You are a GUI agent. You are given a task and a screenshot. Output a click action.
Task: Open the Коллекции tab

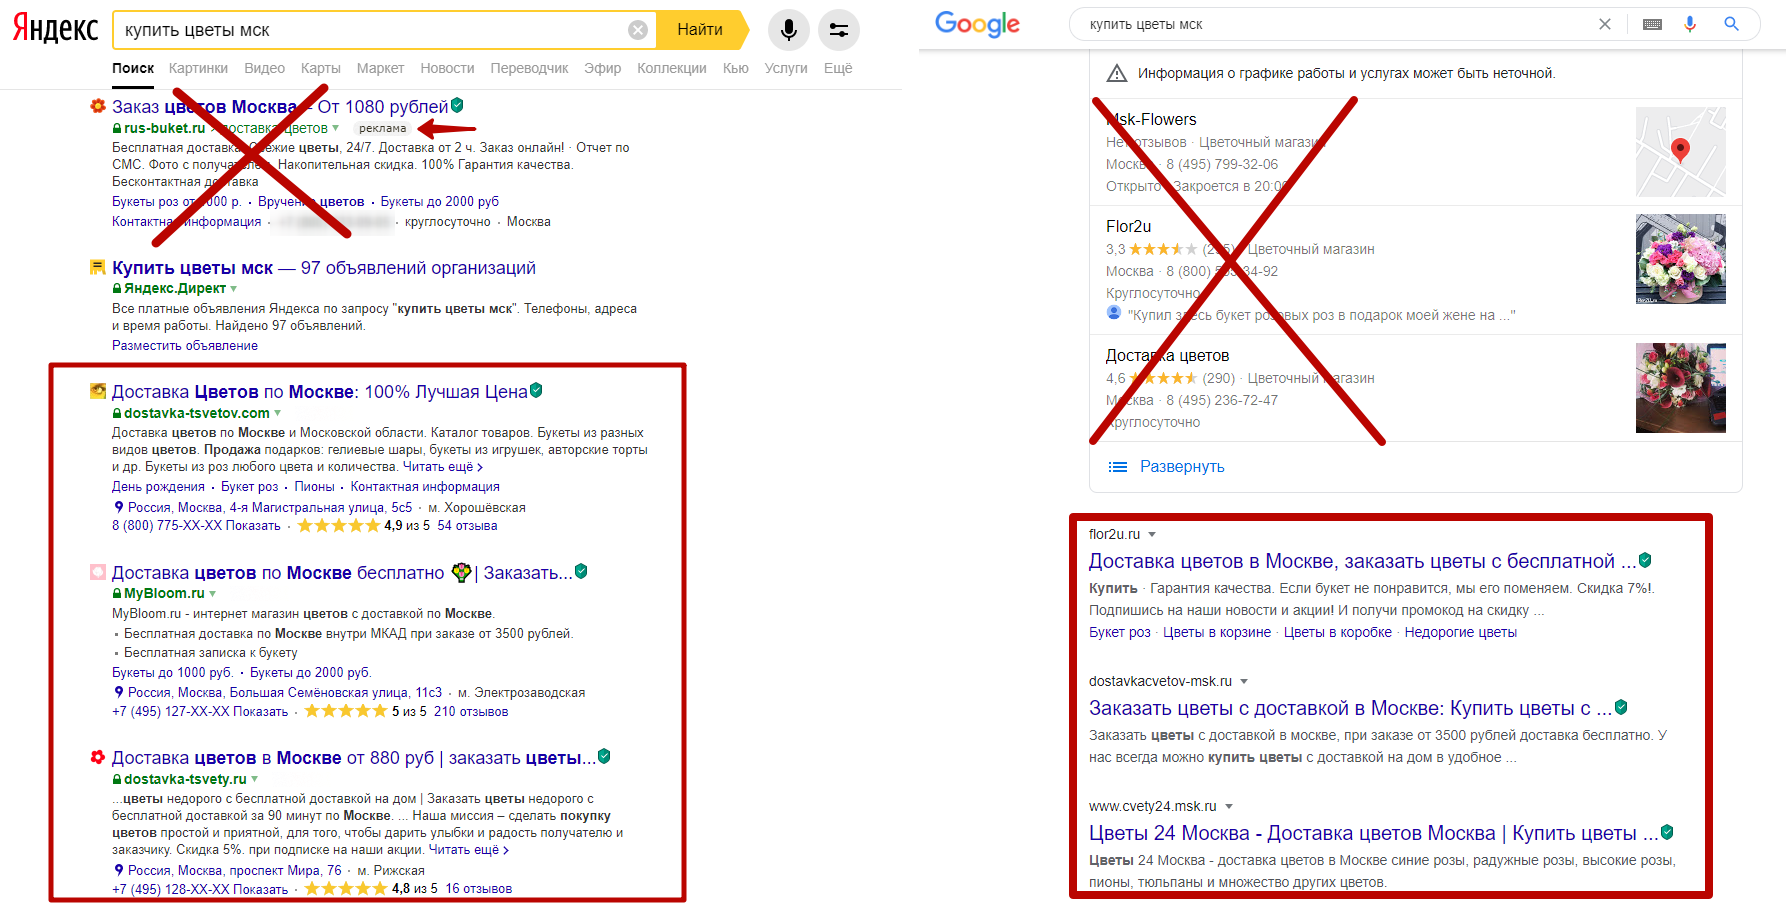(672, 68)
